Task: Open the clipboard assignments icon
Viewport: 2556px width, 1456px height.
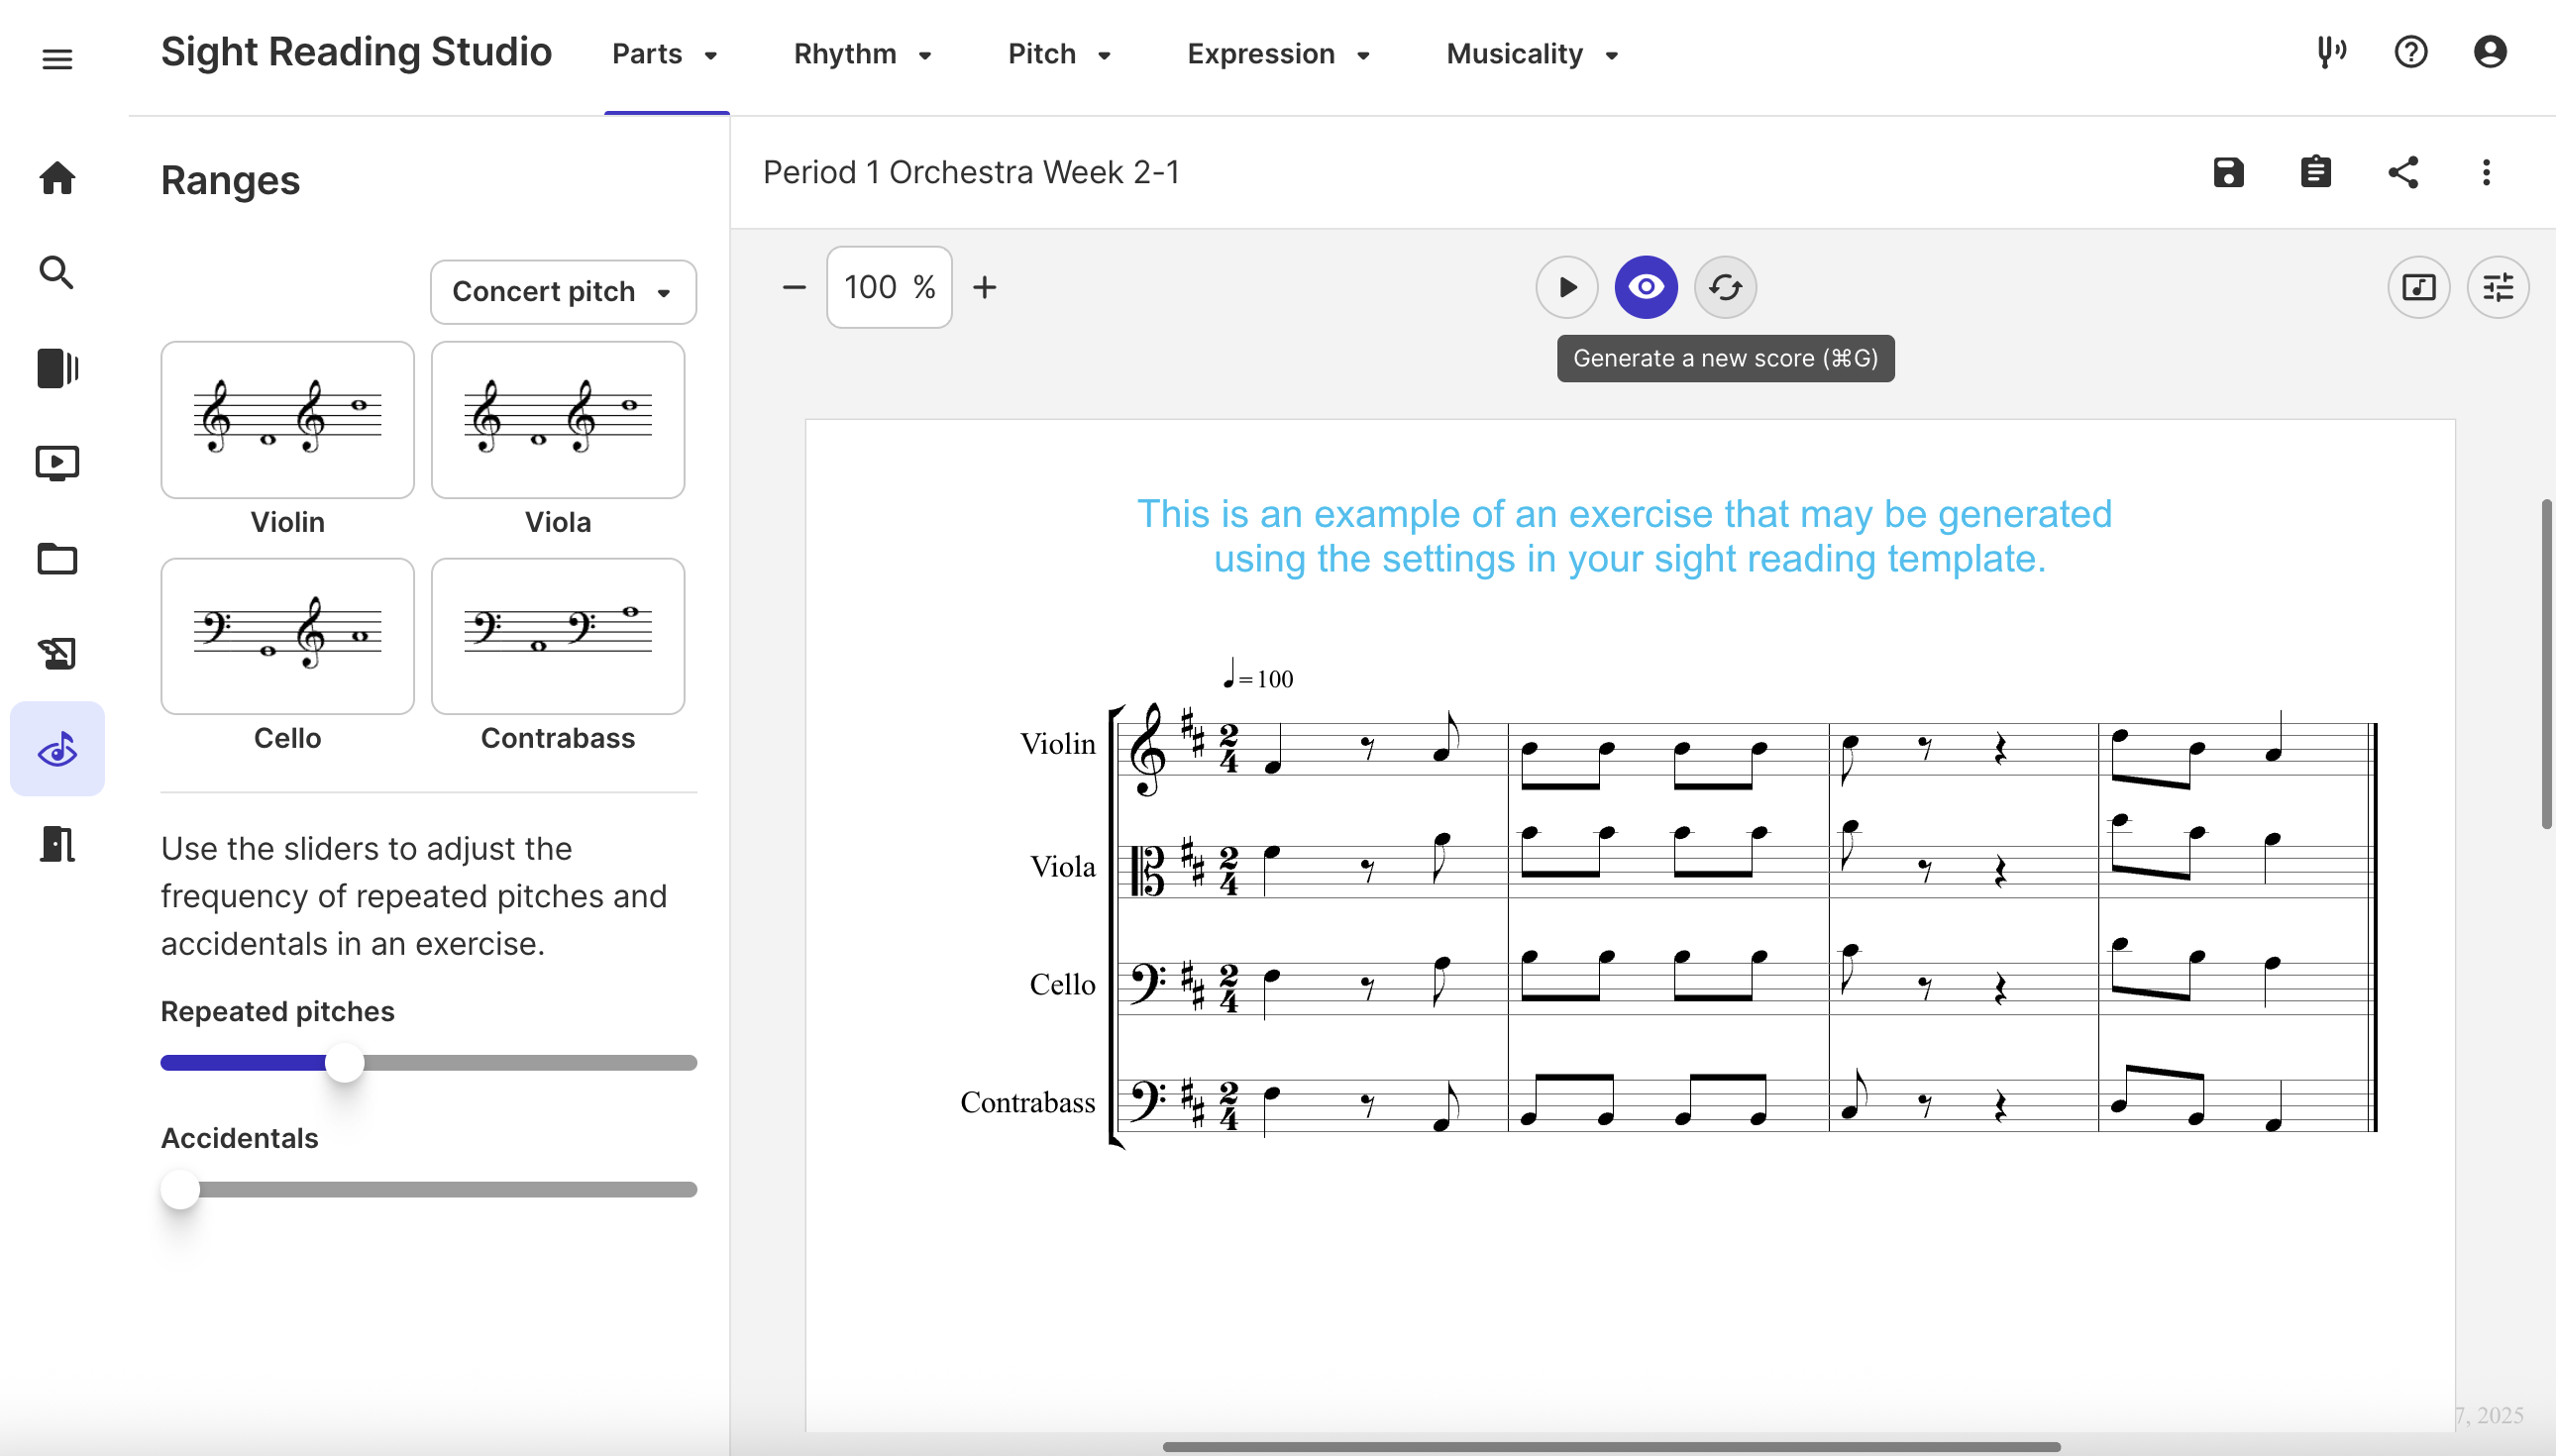Action: (x=2317, y=172)
